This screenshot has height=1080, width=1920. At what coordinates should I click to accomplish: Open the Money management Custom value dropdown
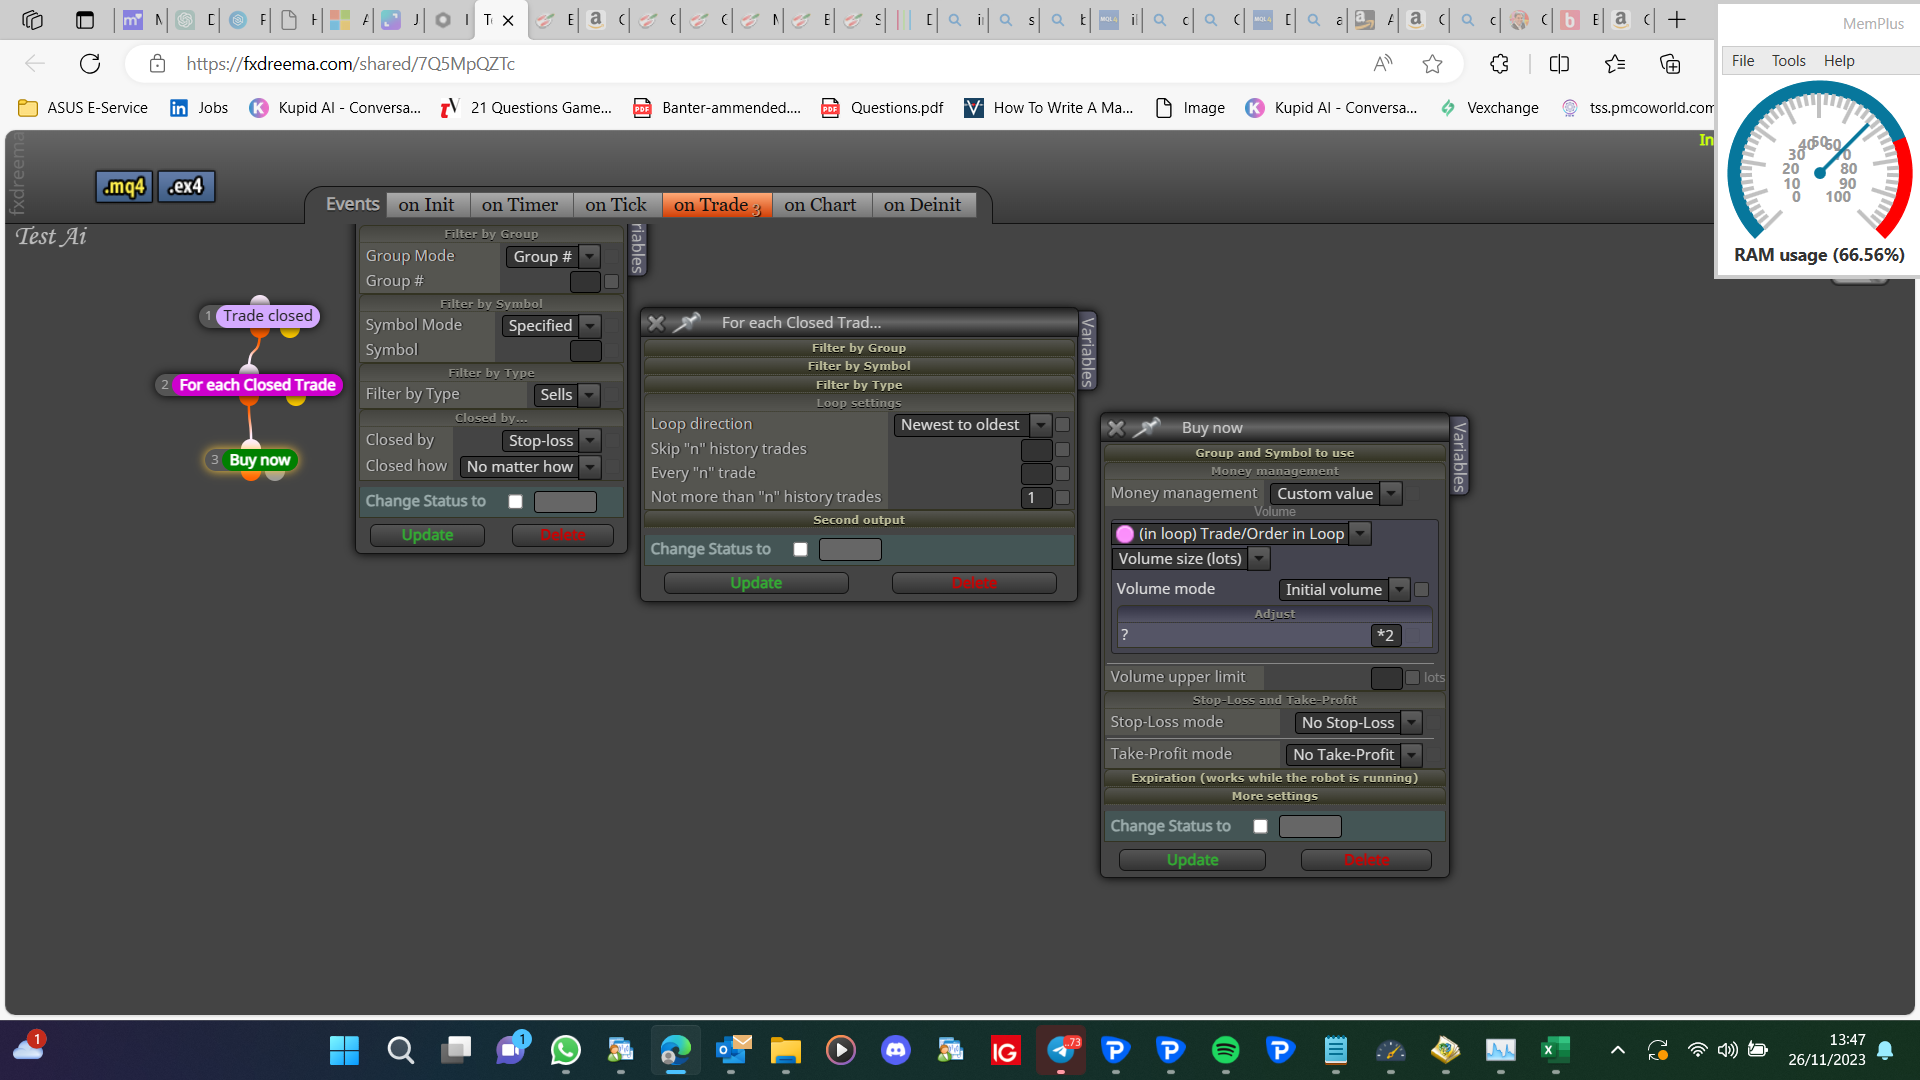click(x=1335, y=494)
